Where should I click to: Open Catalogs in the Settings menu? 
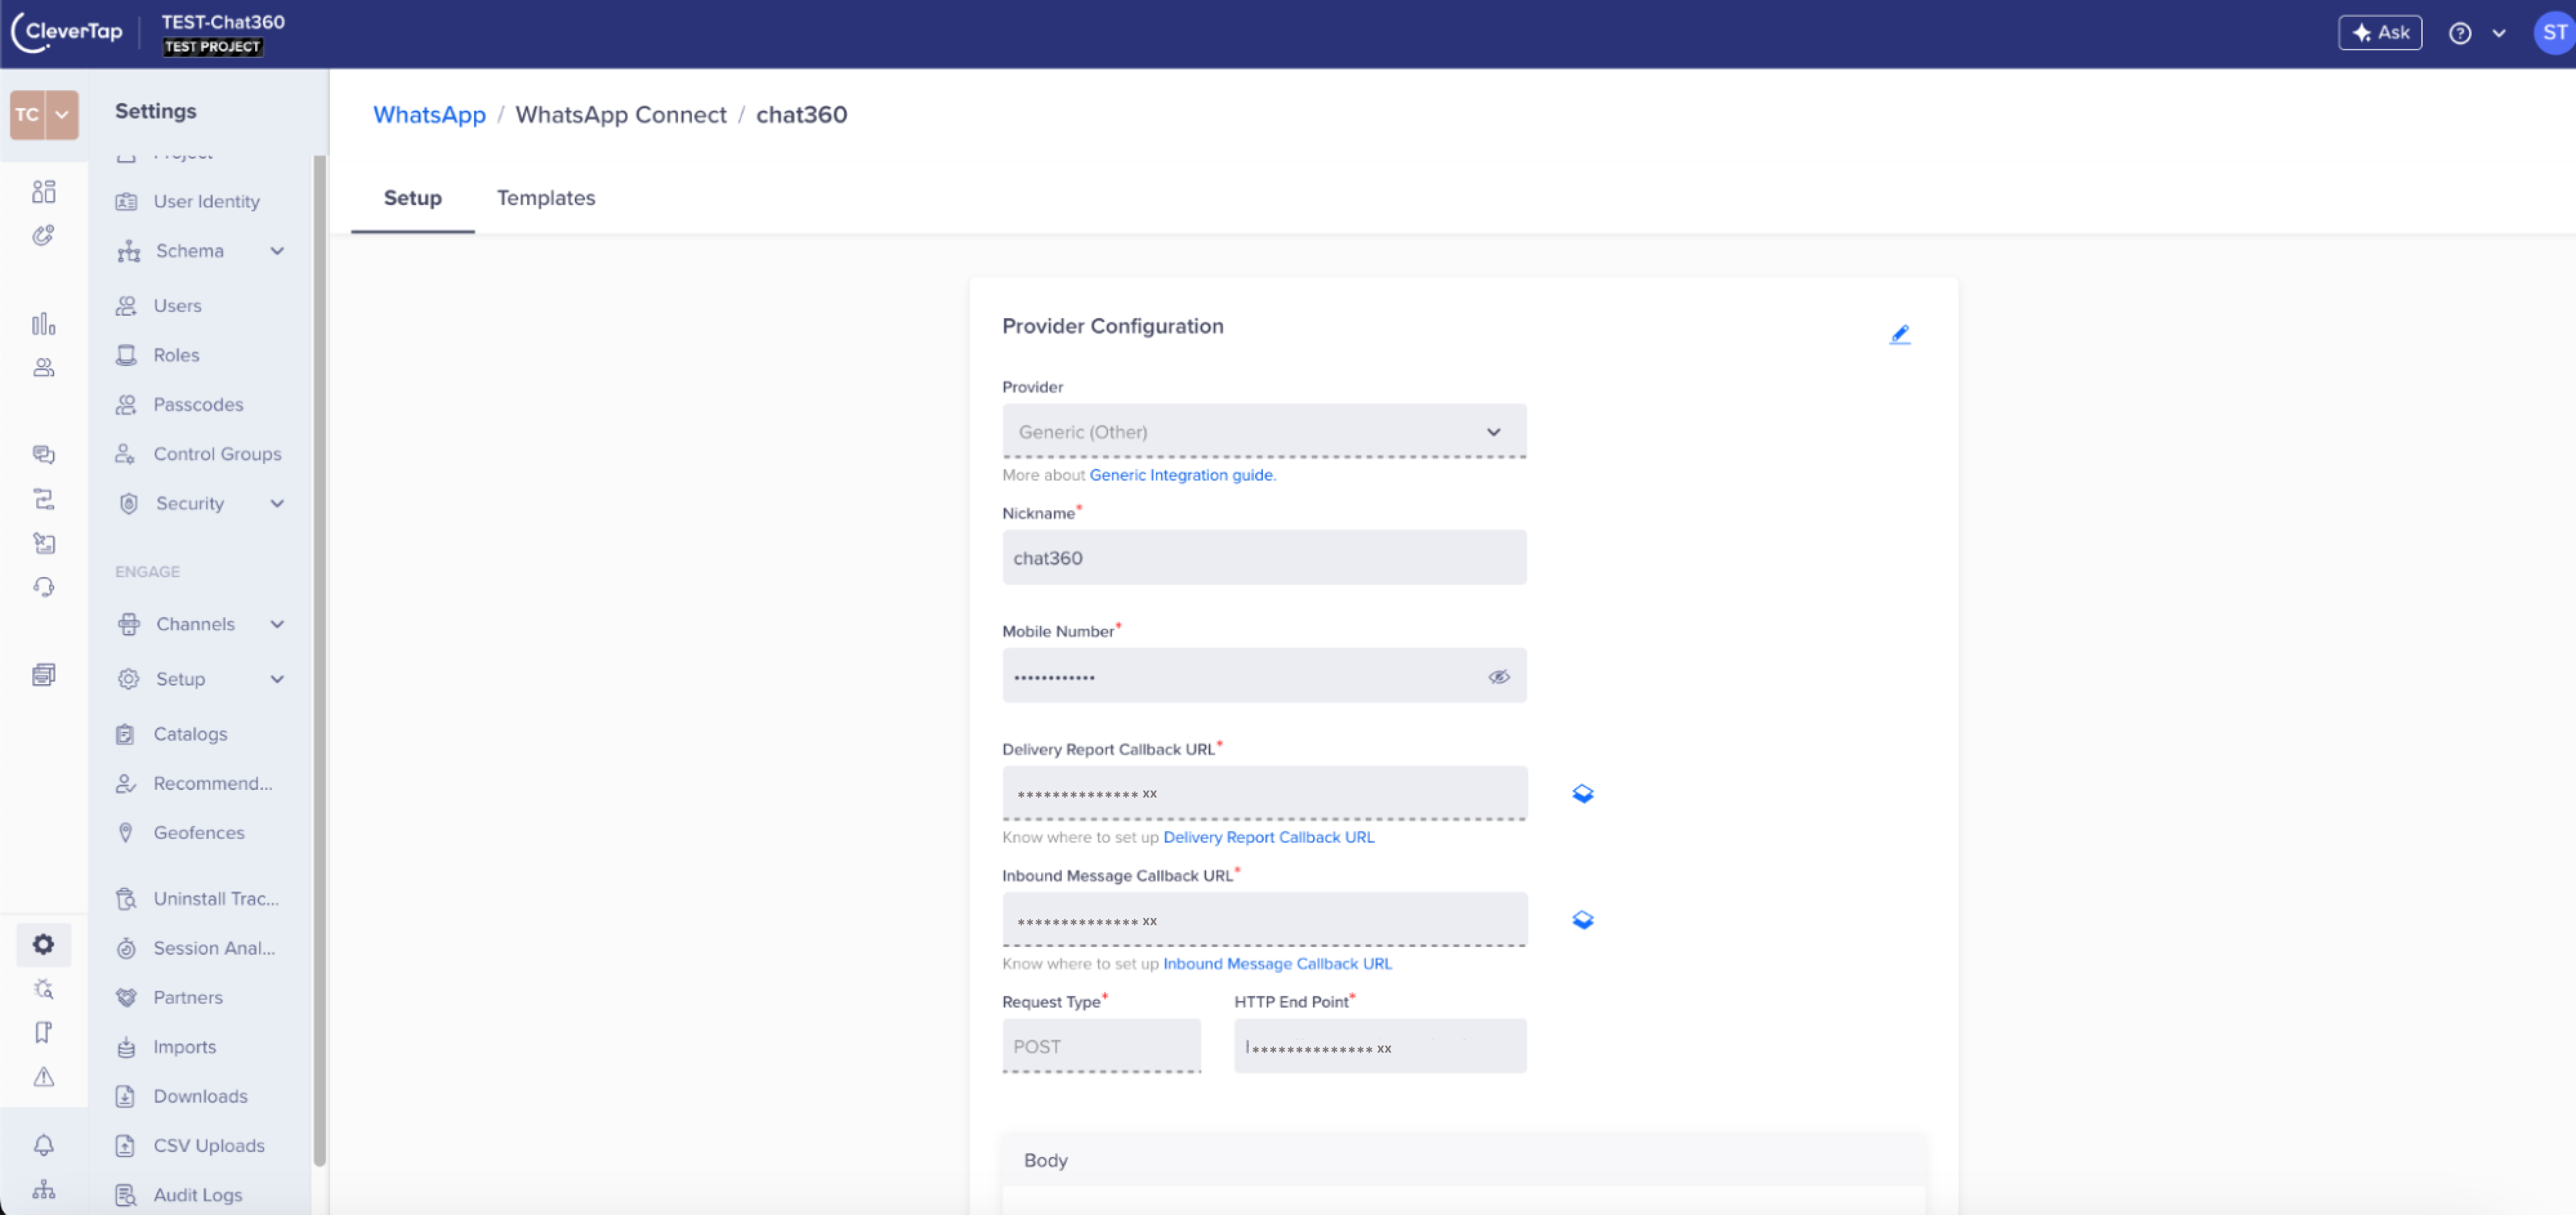[190, 734]
